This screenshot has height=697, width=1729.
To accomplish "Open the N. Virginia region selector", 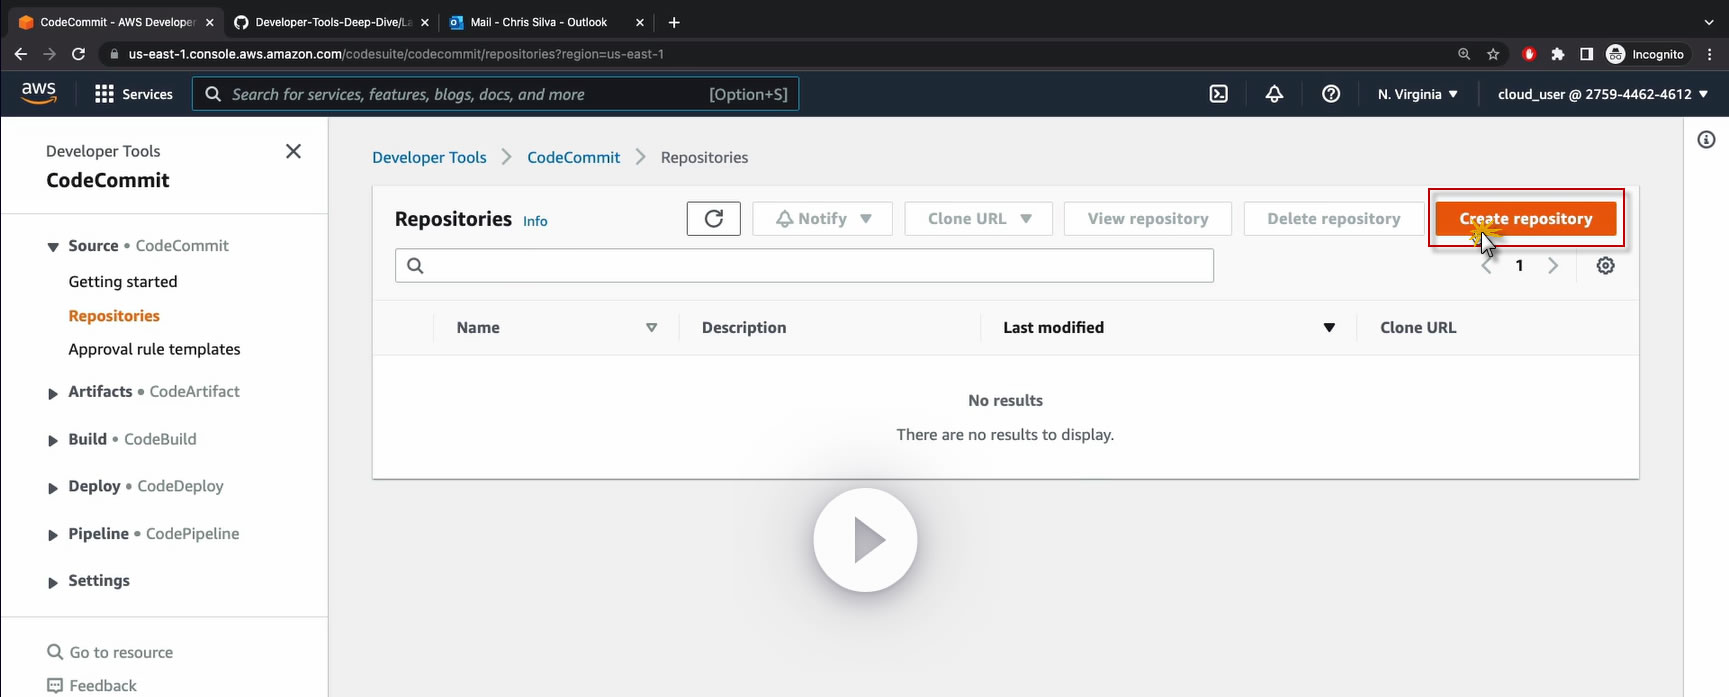I will click(x=1417, y=94).
